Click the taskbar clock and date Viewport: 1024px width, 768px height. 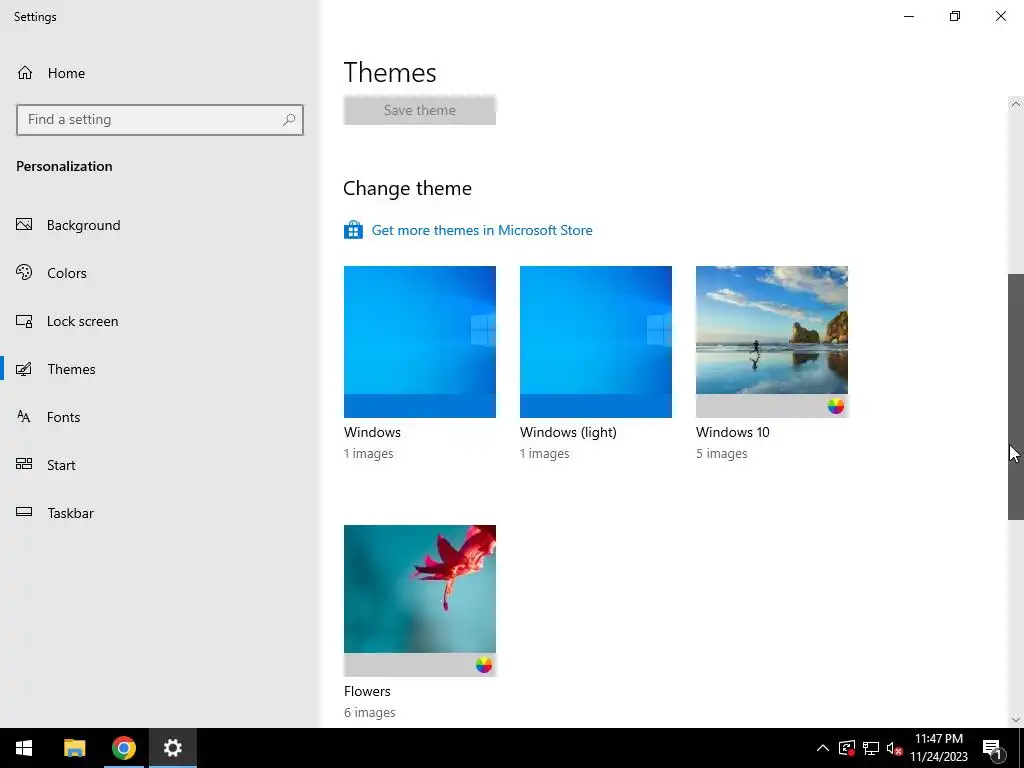938,748
